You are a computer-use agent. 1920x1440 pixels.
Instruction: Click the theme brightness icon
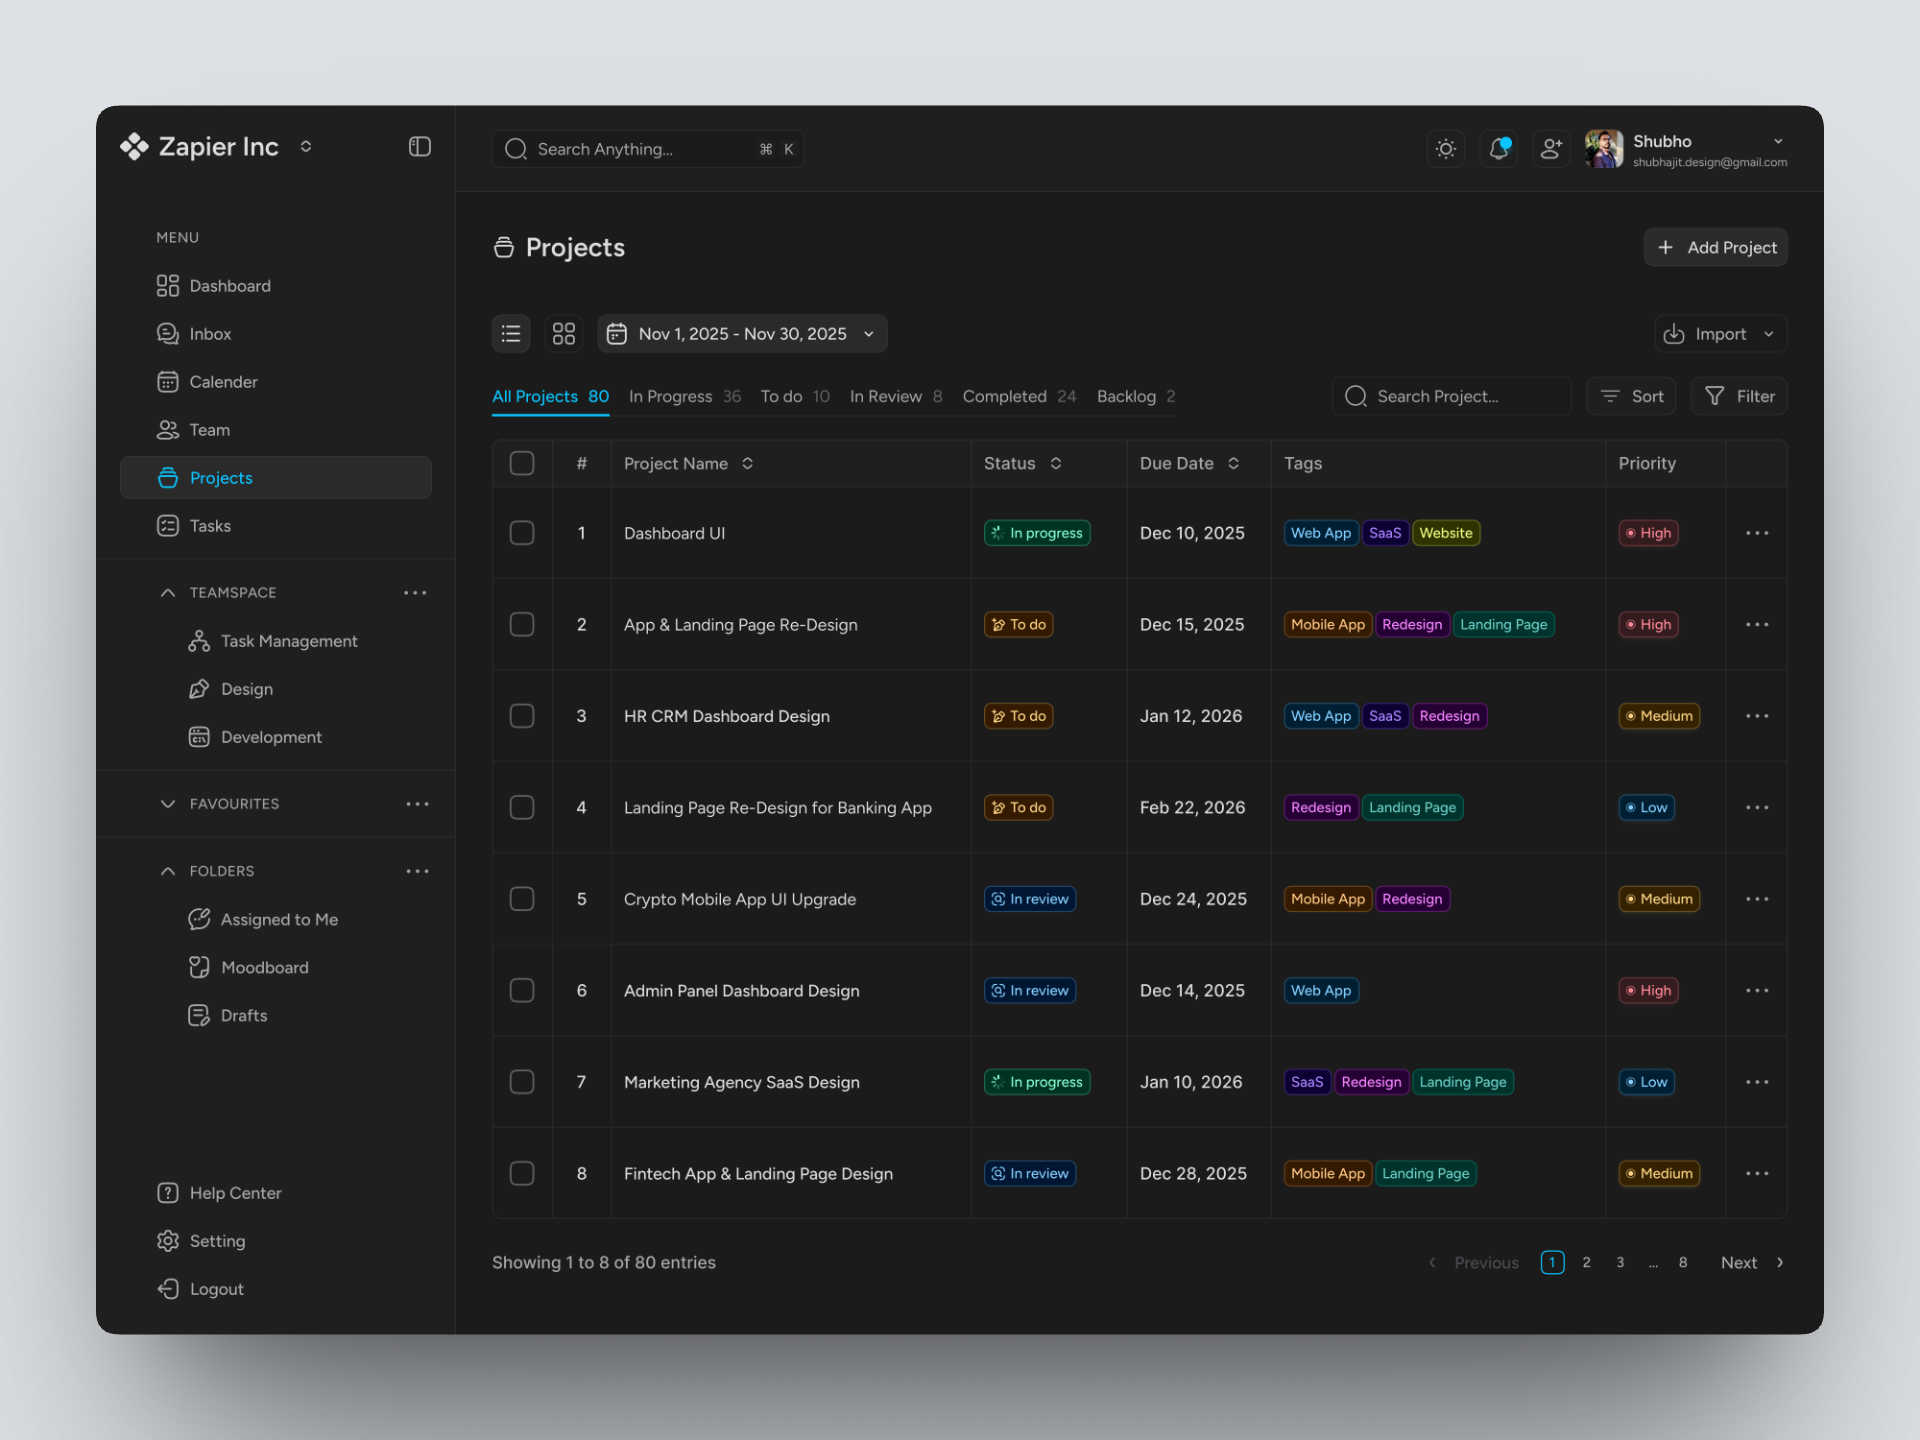click(1446, 148)
